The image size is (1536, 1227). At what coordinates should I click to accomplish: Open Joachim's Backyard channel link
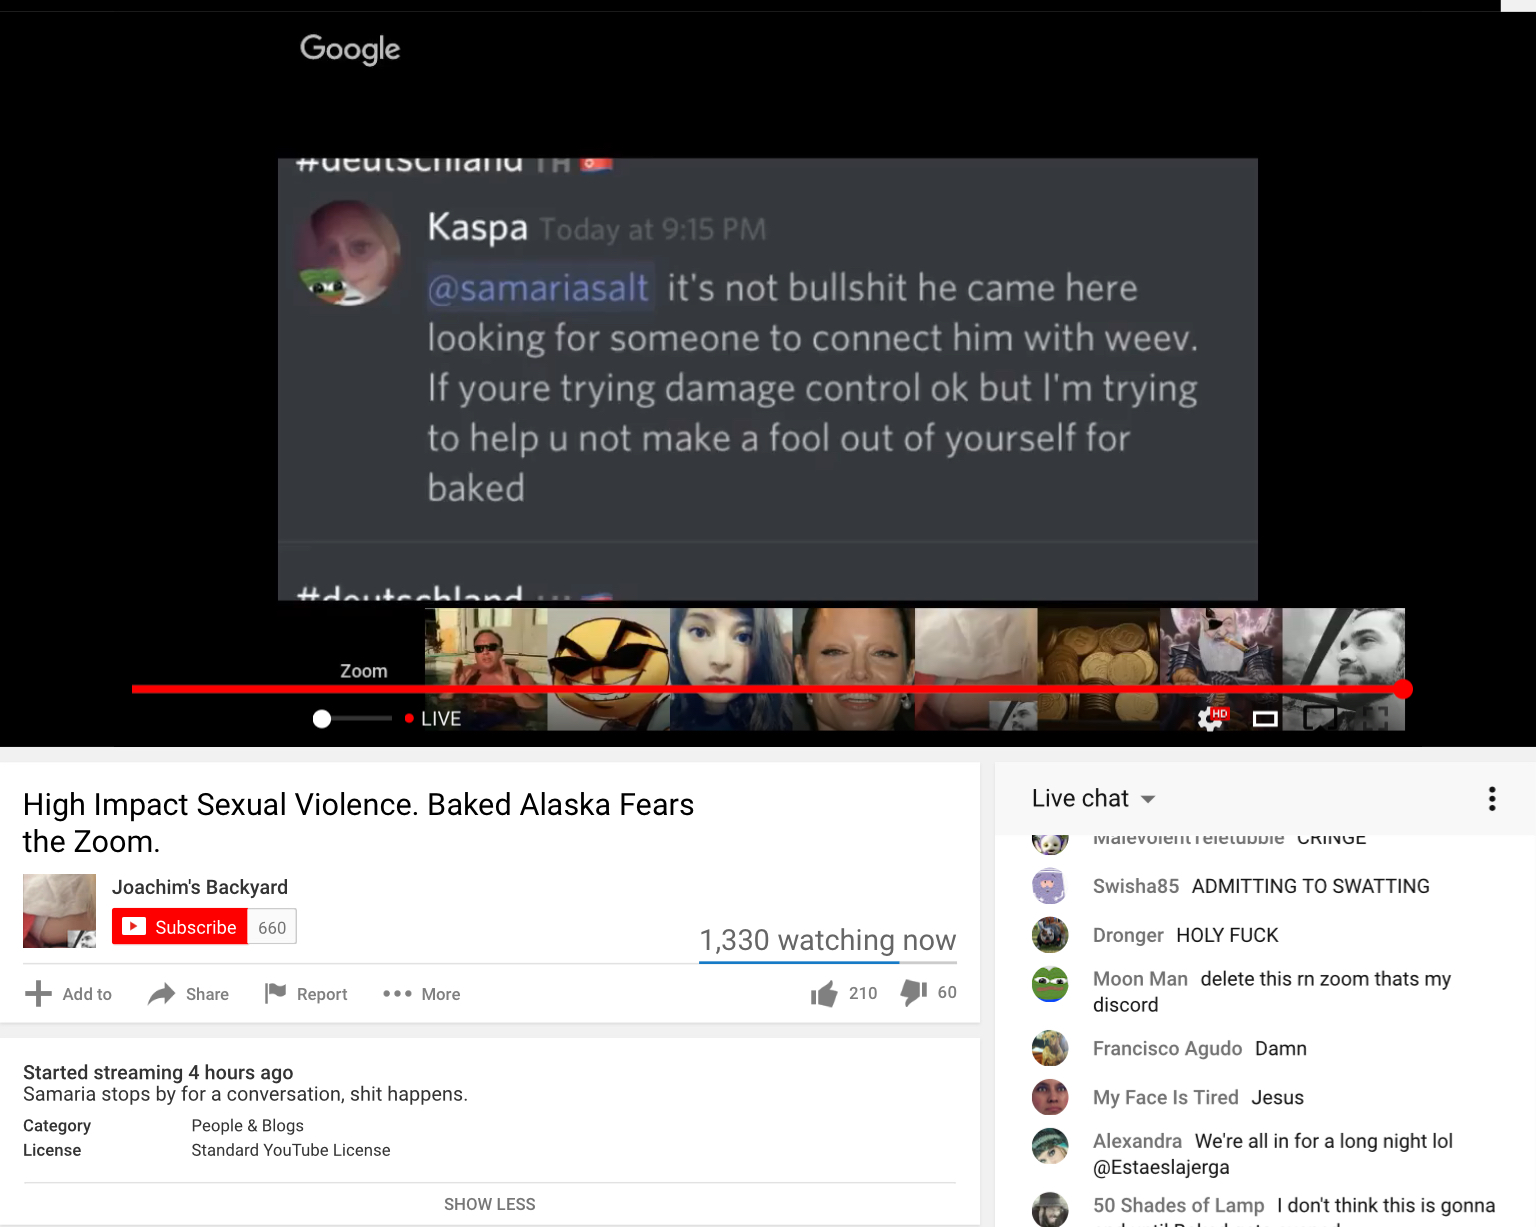(x=200, y=887)
